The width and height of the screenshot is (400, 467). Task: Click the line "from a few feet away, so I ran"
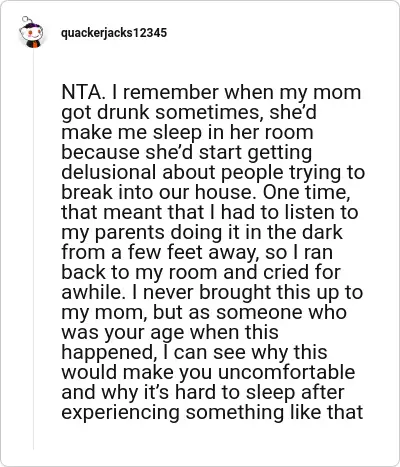197,252
